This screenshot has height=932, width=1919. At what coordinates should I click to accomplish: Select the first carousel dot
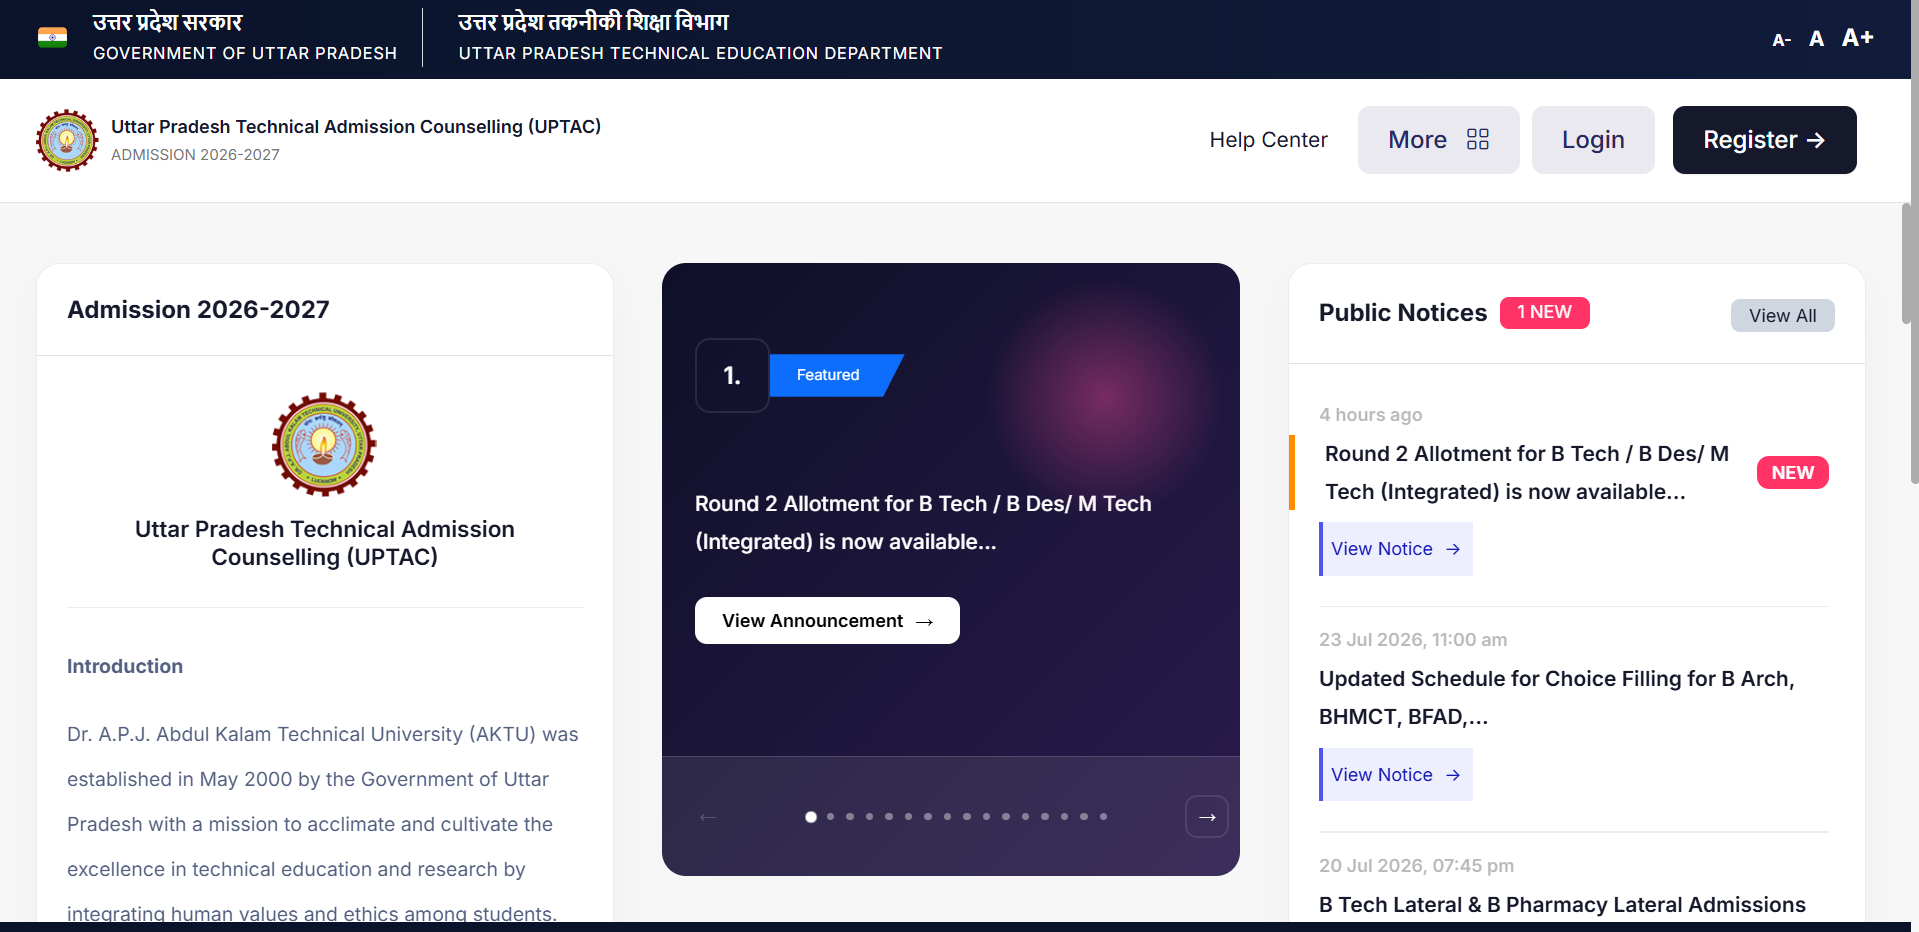[x=811, y=817]
